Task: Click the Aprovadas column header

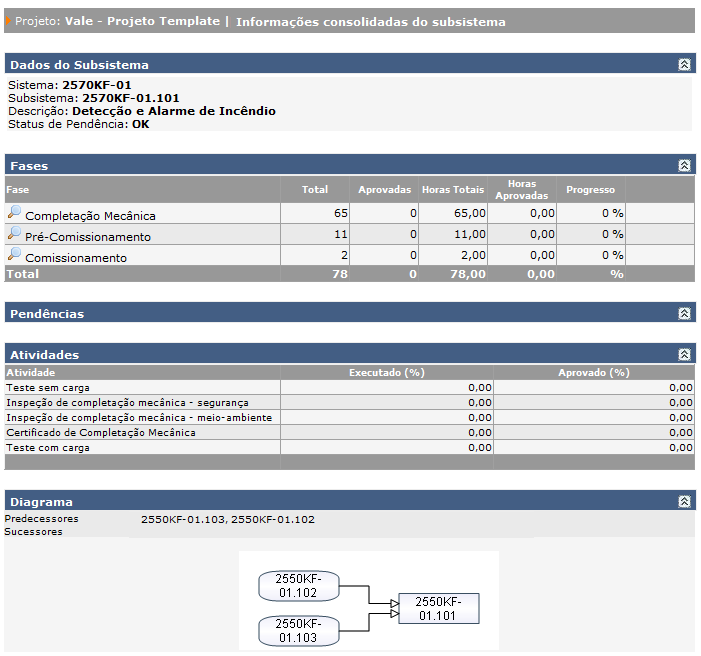Action: pos(384,190)
